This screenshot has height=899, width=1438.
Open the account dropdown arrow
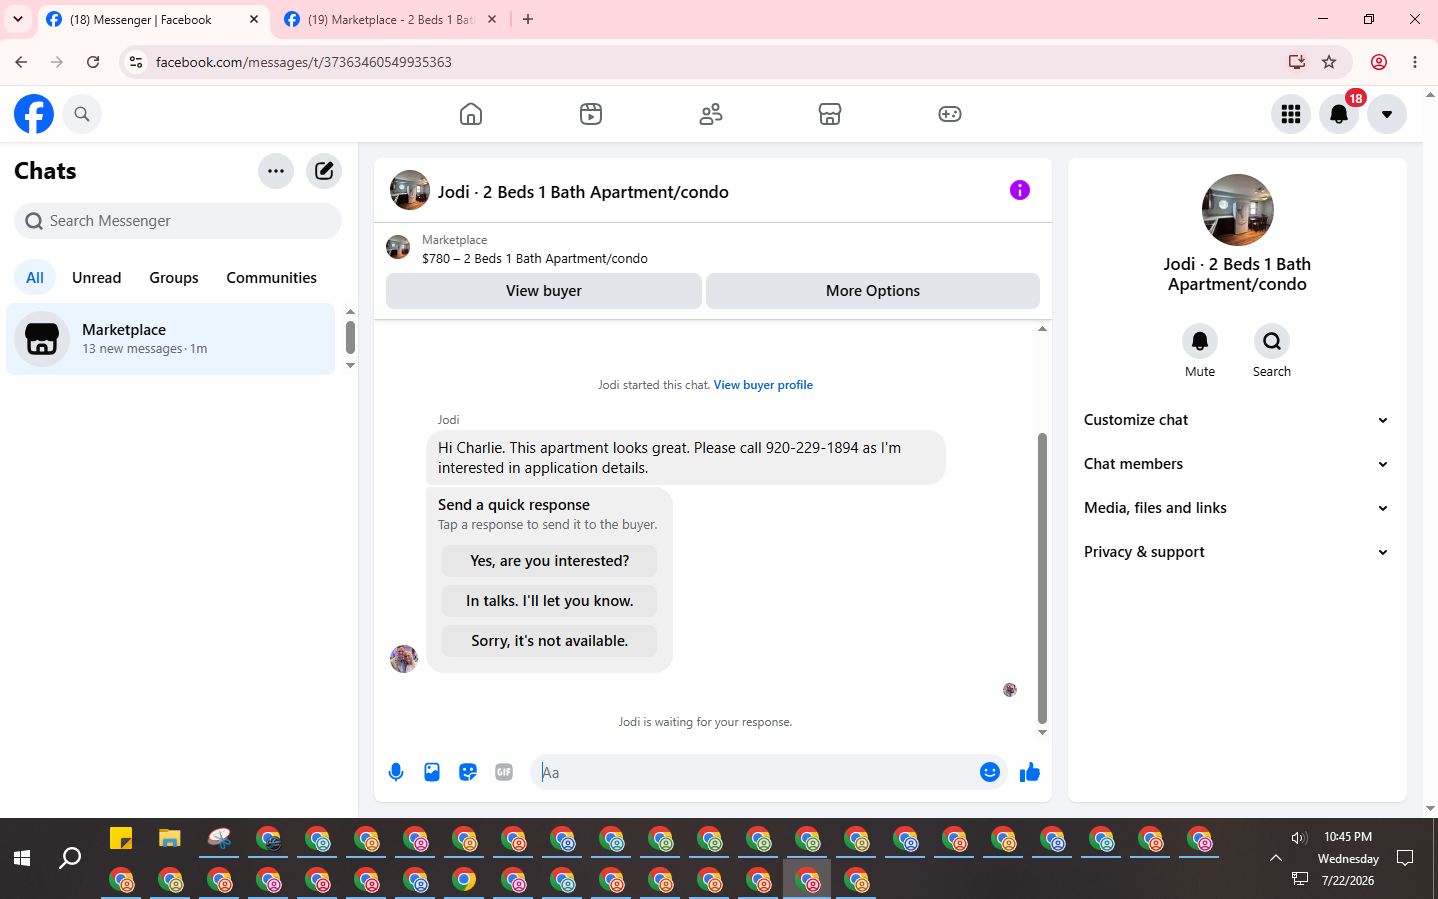1387,114
